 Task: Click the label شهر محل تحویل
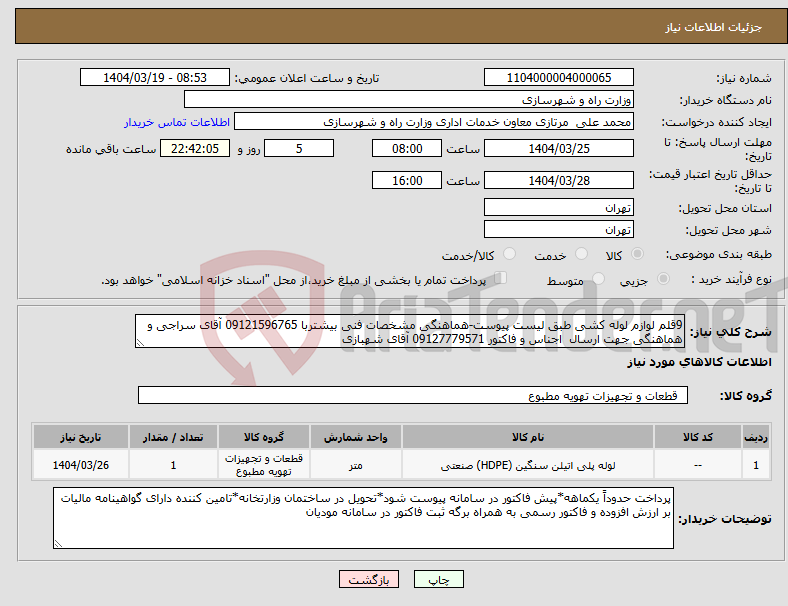[x=729, y=230]
